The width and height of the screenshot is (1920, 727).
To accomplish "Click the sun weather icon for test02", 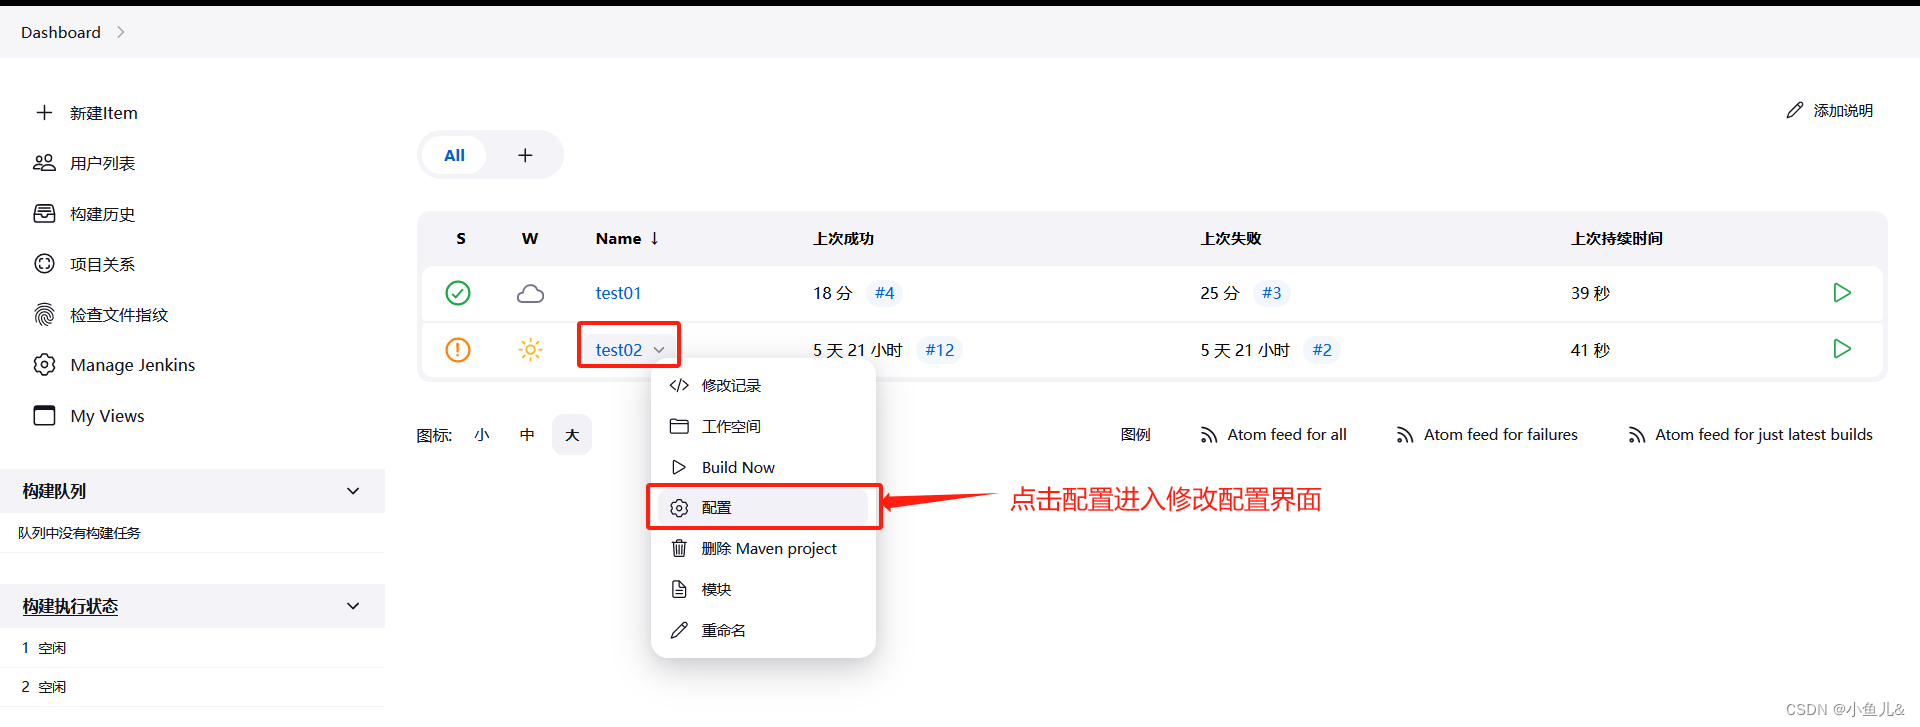I will tap(530, 350).
